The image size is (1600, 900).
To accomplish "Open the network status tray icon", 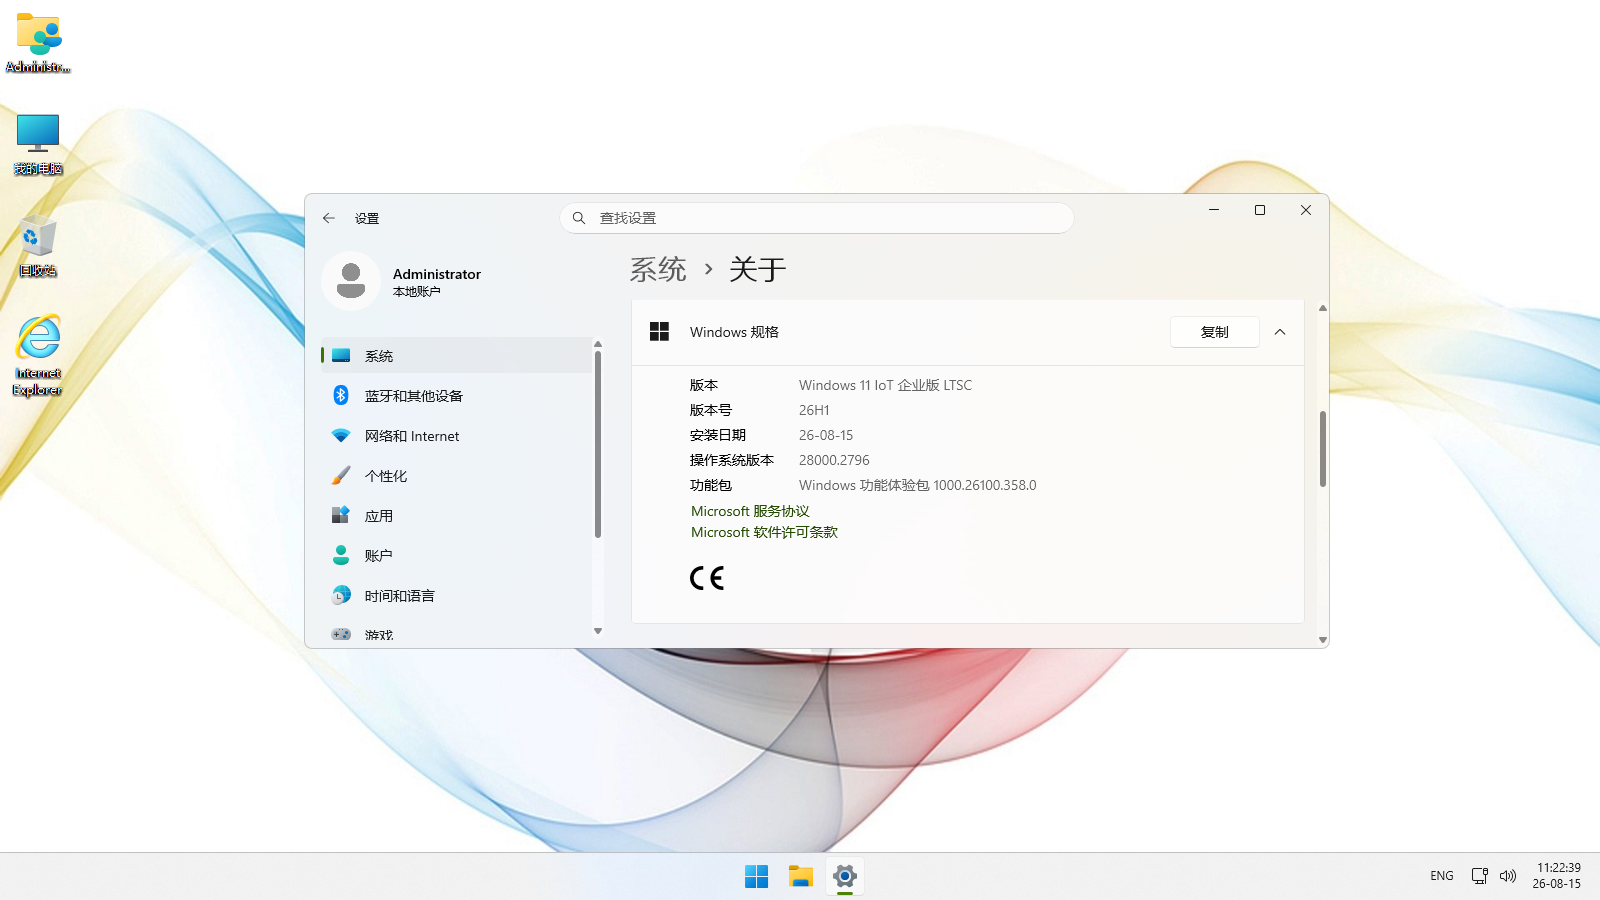I will point(1480,876).
